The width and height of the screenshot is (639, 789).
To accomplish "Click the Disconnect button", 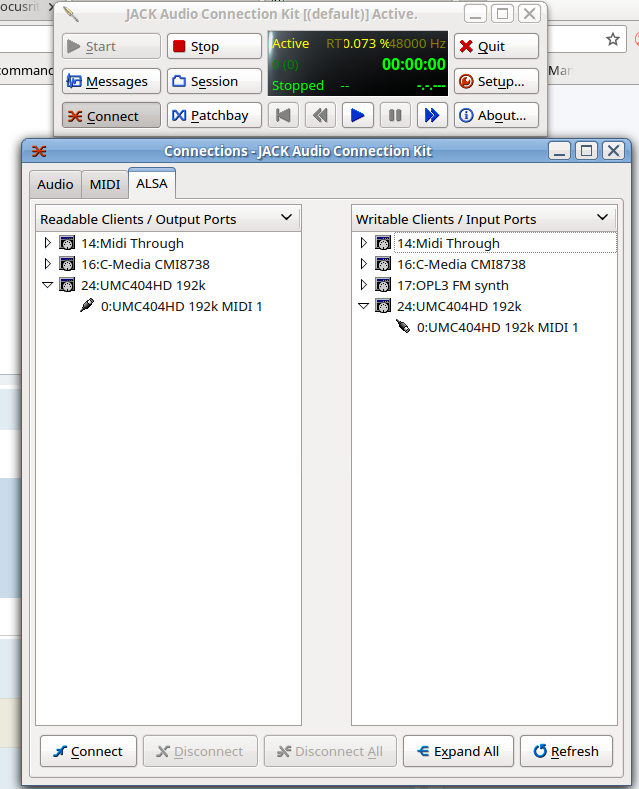I will coord(200,751).
